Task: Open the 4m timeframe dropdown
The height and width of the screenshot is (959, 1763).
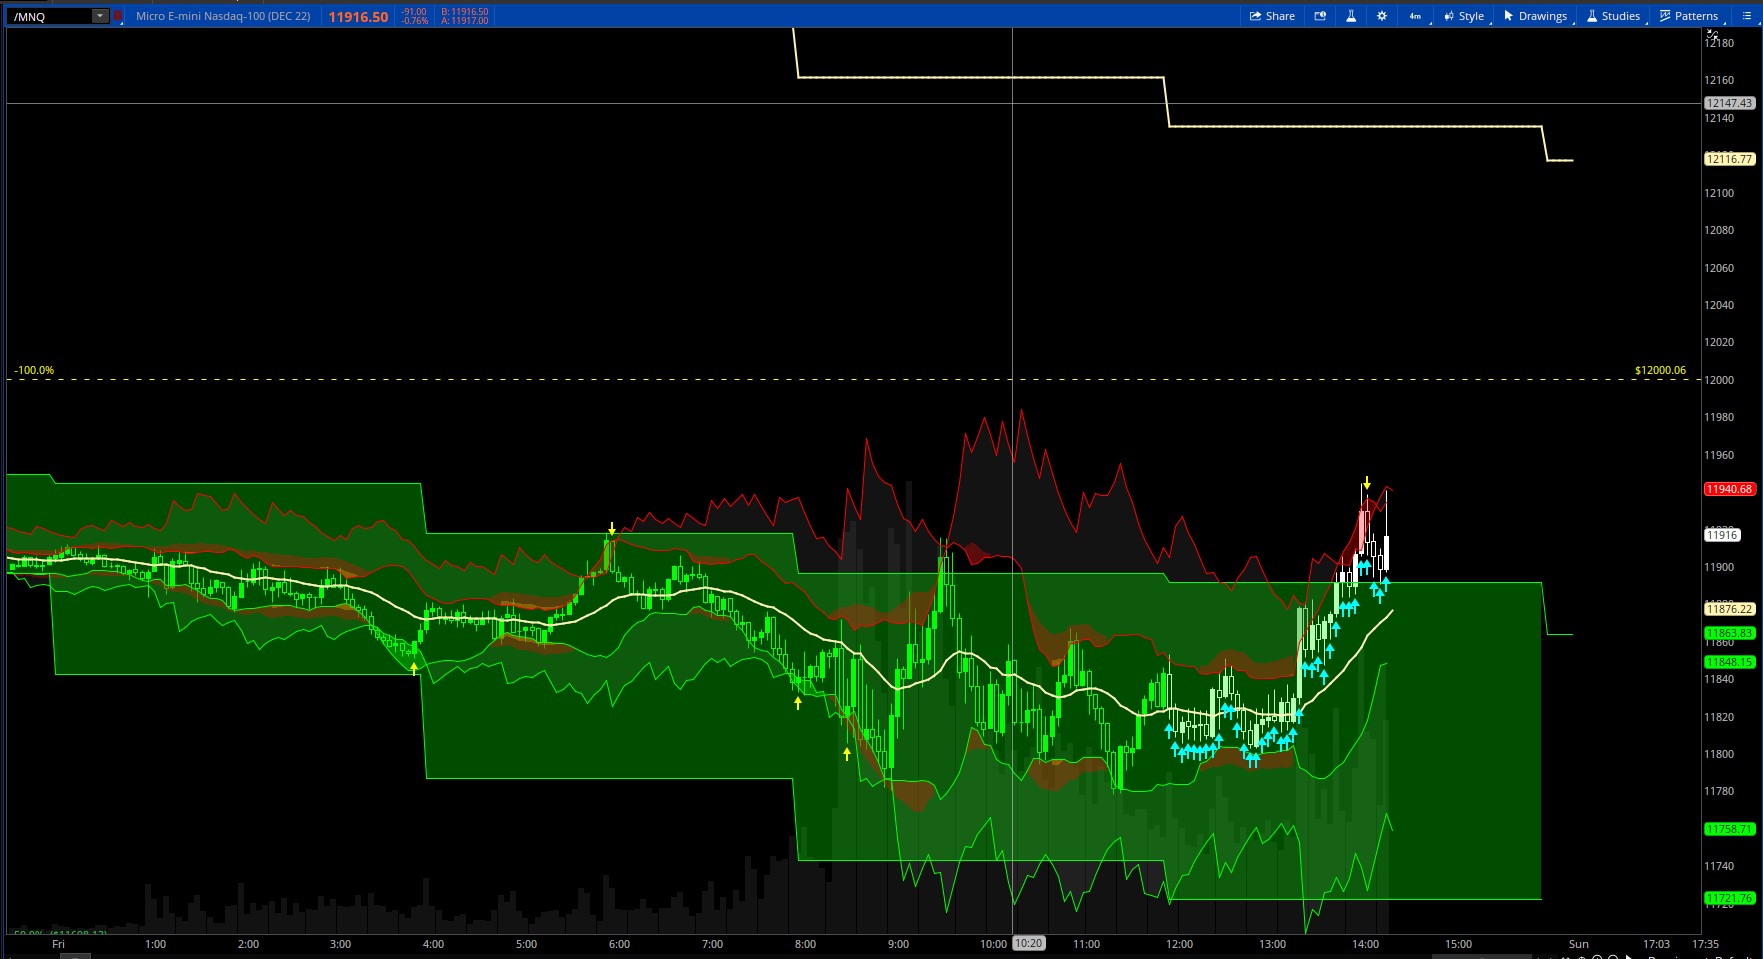Action: pyautogui.click(x=1413, y=15)
